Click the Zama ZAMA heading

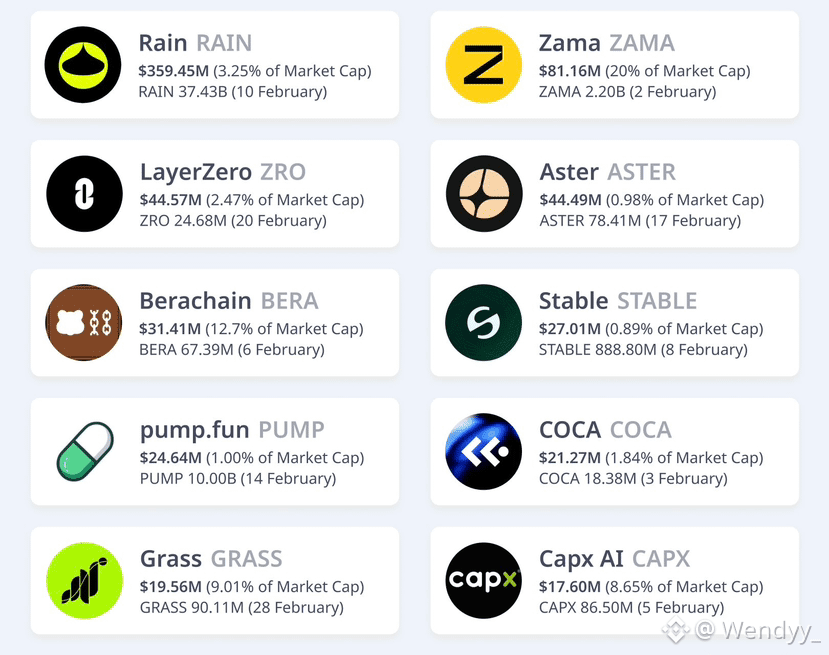(x=606, y=43)
